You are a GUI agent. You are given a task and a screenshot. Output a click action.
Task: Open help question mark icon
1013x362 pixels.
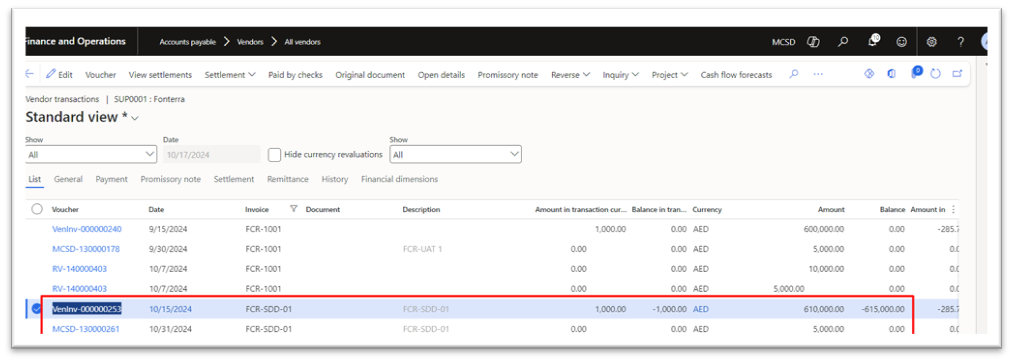click(x=961, y=42)
